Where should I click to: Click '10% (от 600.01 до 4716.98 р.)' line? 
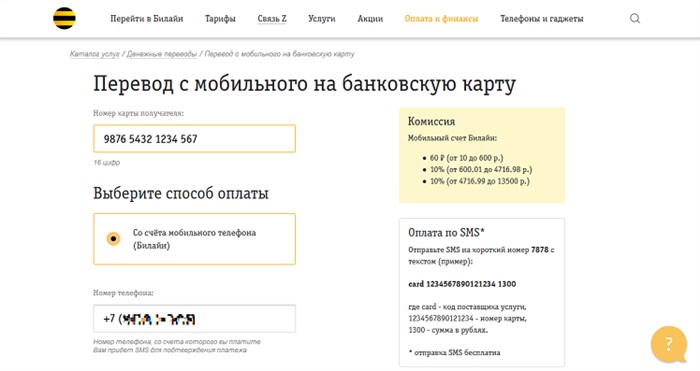(481, 170)
